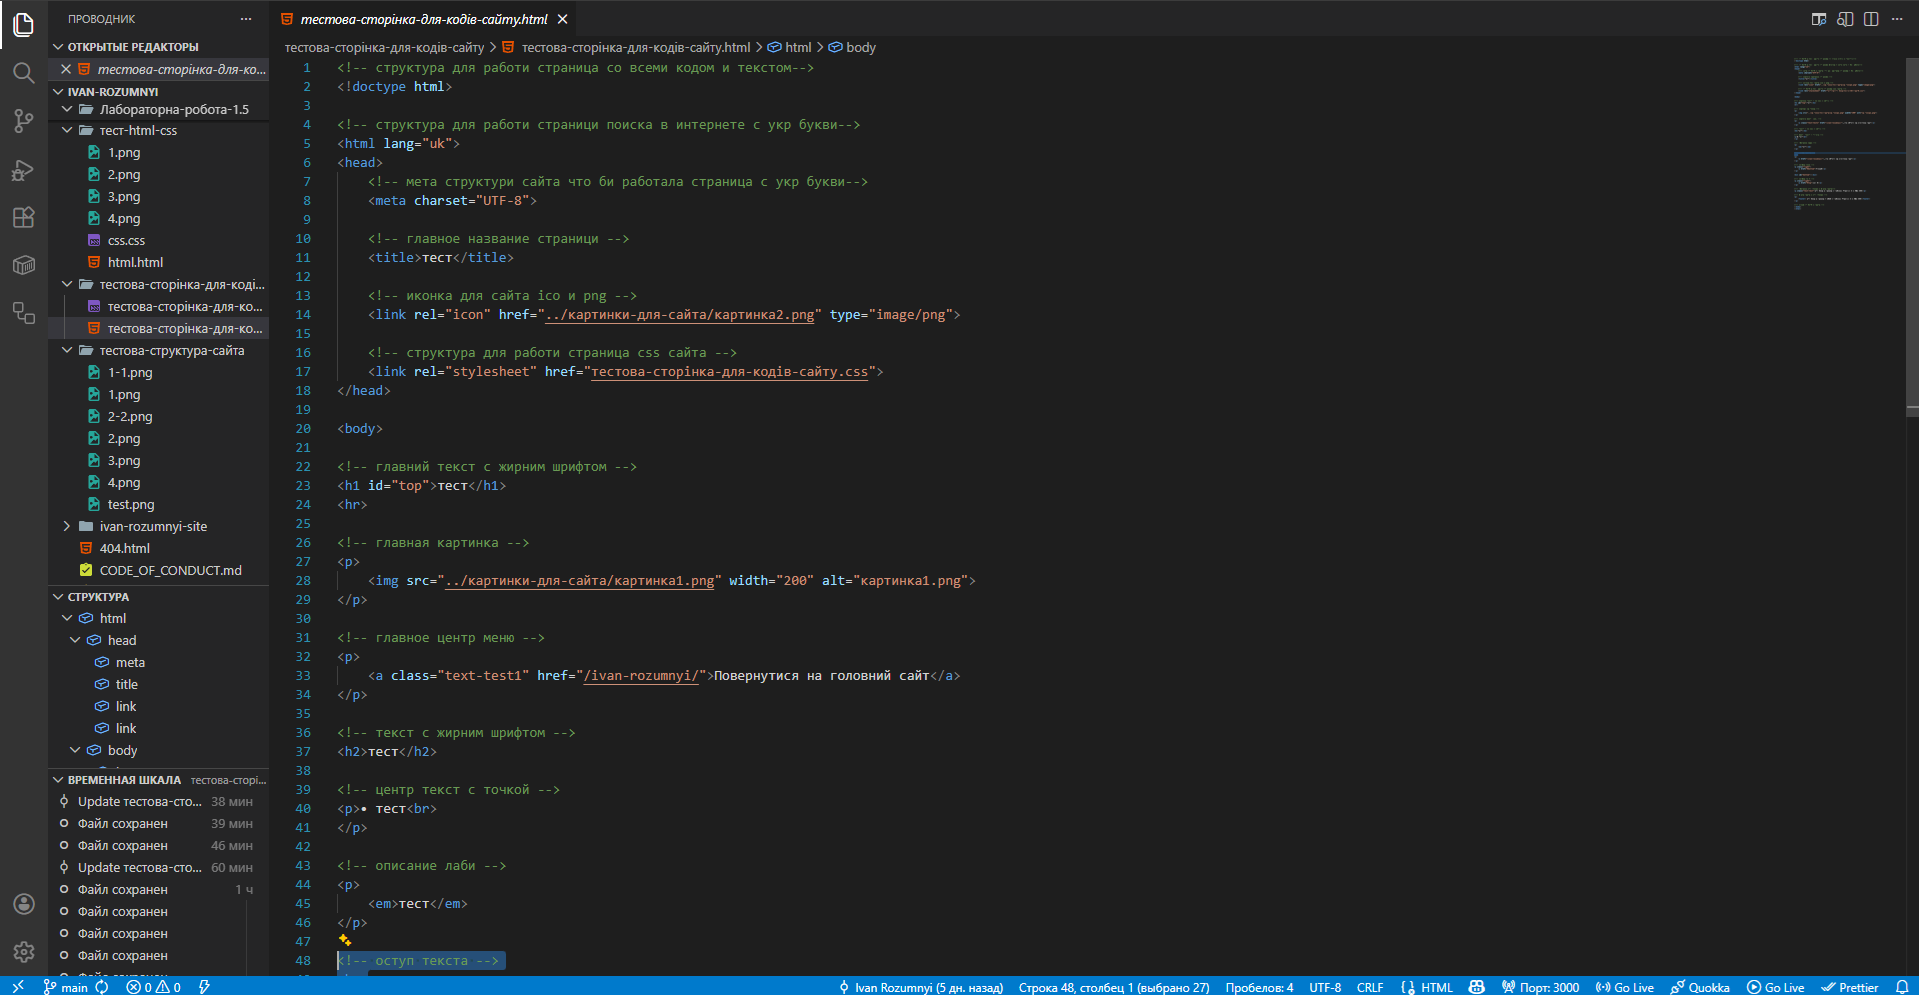Change language mode from HTML
Image resolution: width=1919 pixels, height=995 pixels.
pyautogui.click(x=1436, y=987)
